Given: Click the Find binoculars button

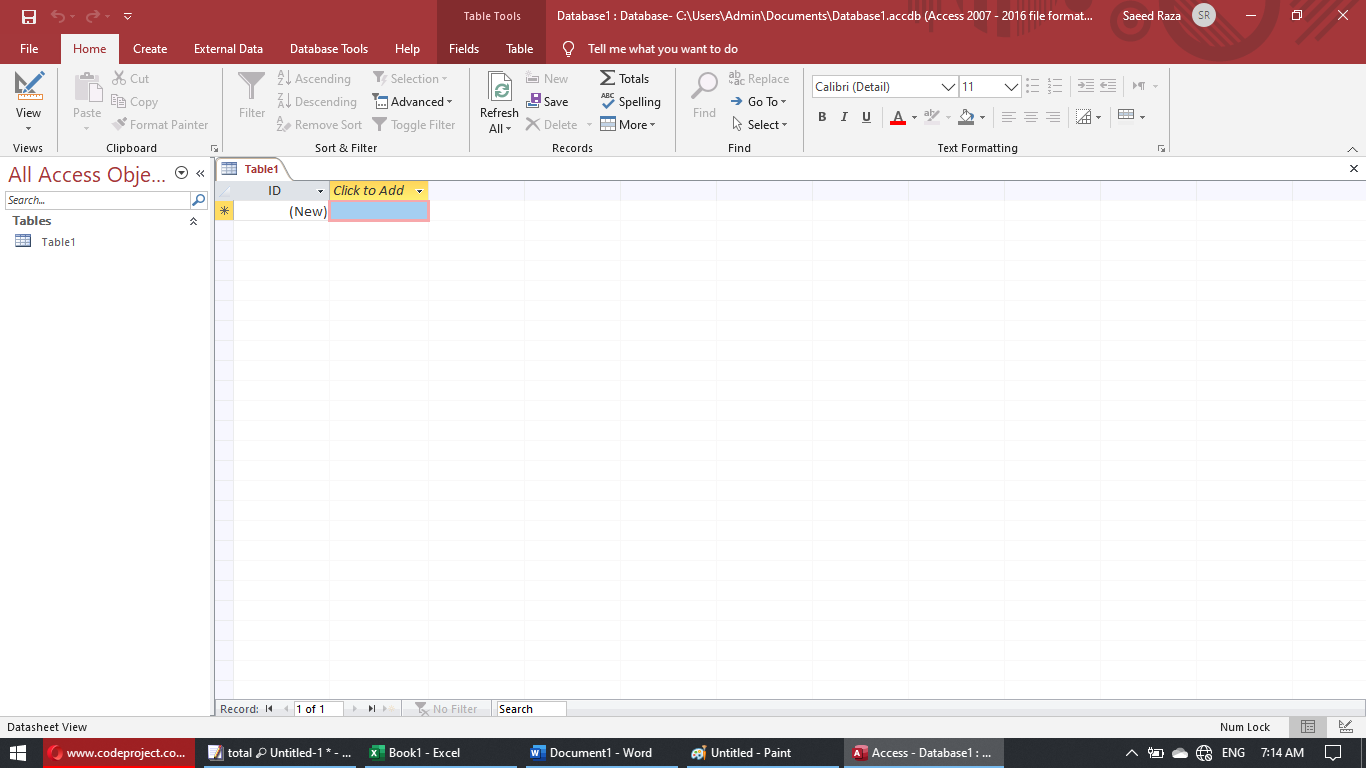Looking at the screenshot, I should pos(704,95).
